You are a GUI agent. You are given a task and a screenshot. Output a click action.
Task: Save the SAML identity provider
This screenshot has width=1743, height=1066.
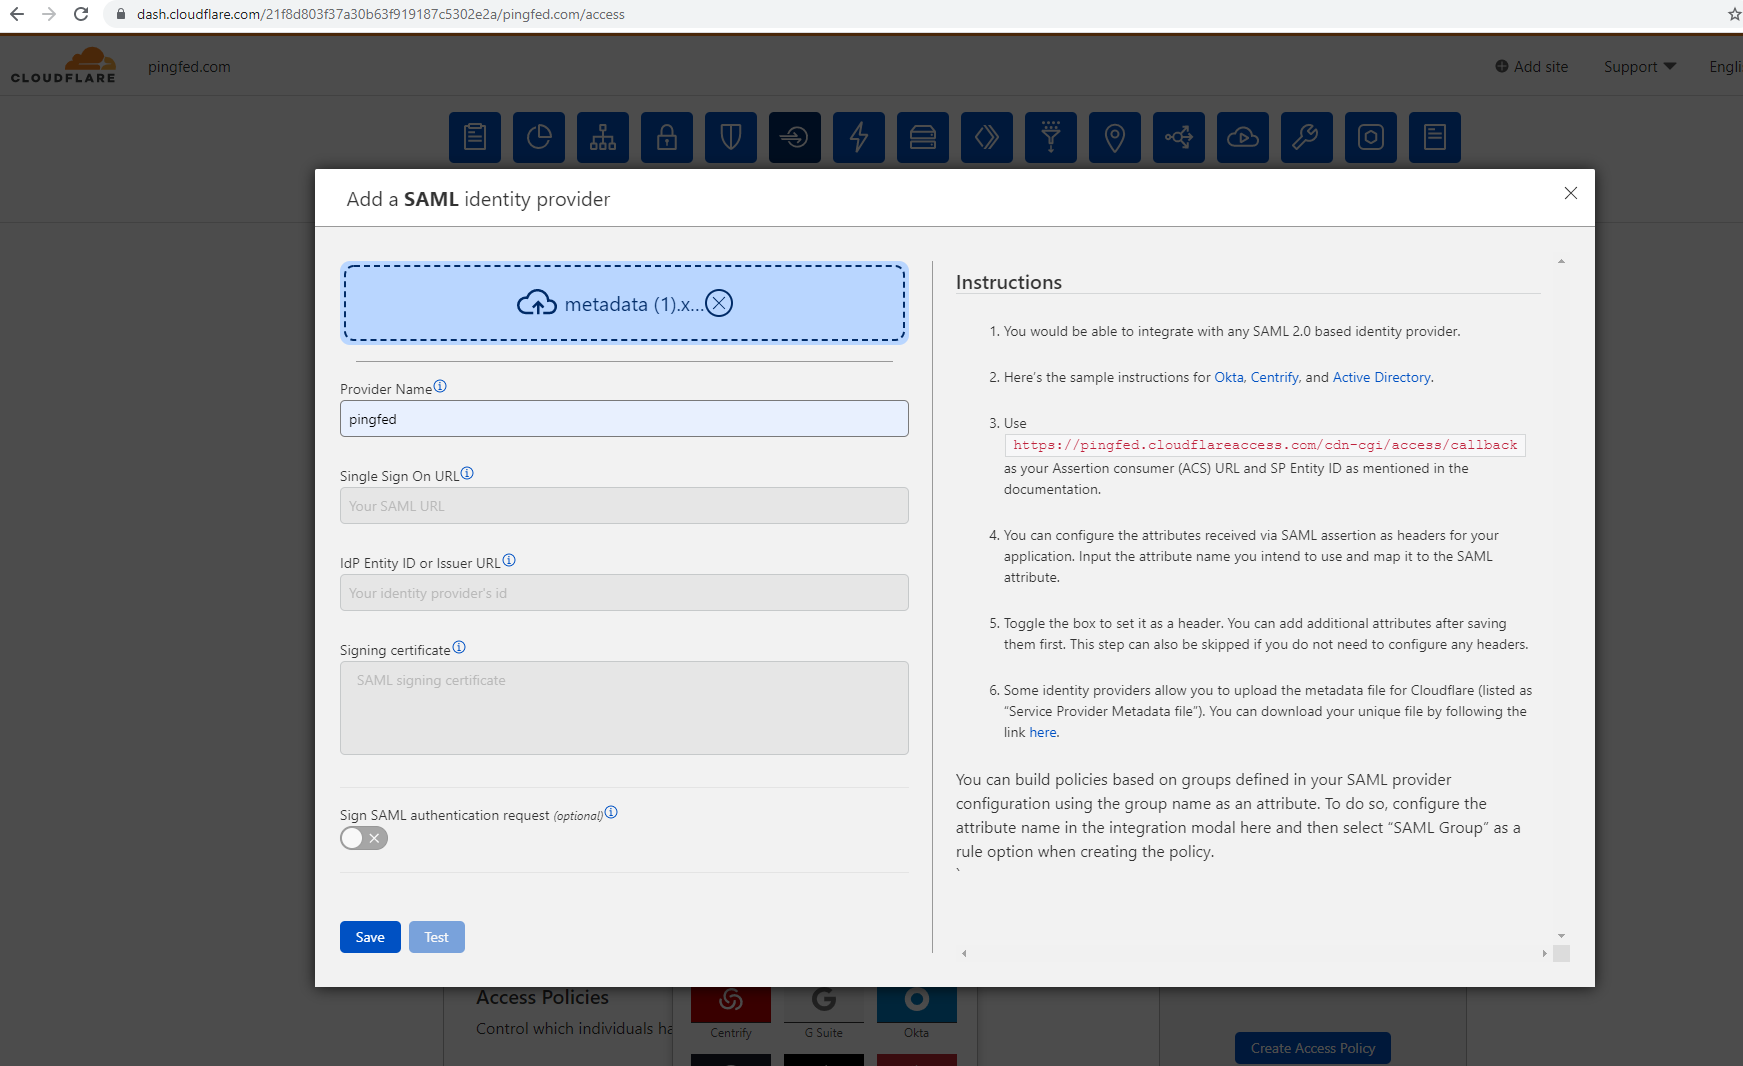pyautogui.click(x=370, y=937)
